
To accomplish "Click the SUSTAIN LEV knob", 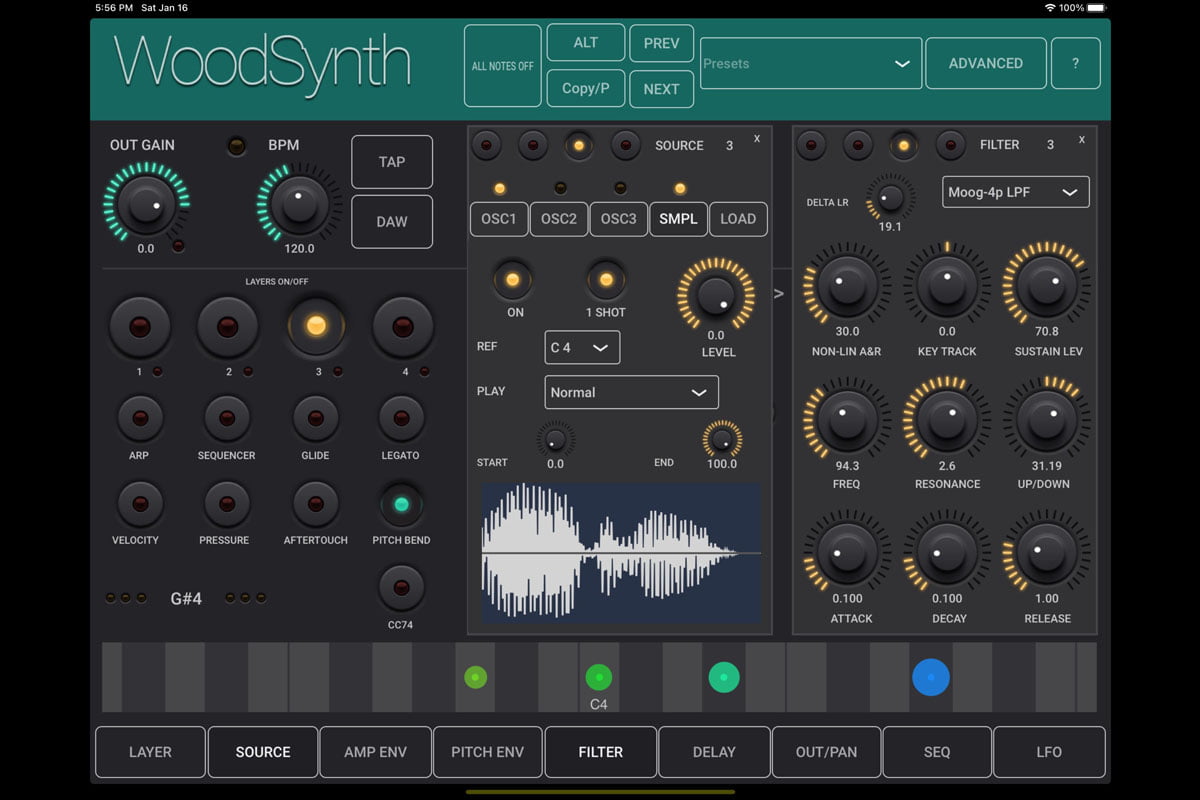I will 1046,287.
